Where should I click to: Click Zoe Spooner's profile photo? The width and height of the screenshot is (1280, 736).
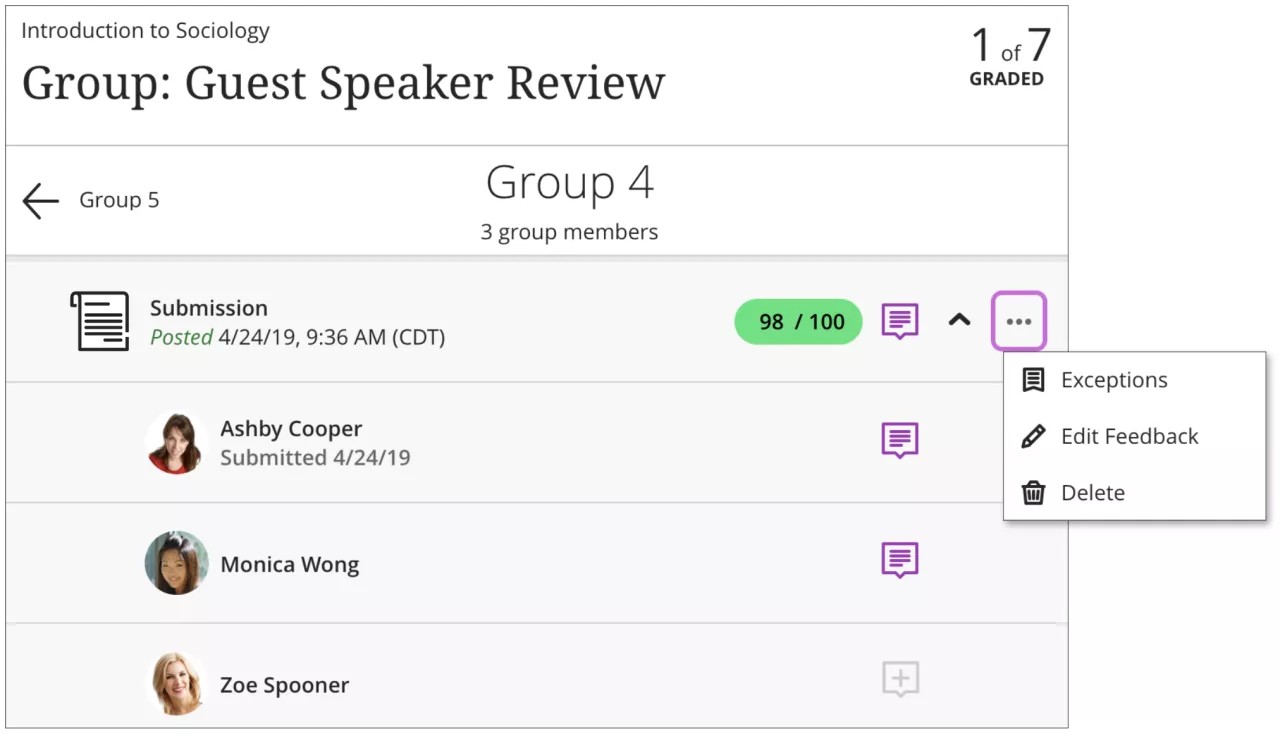click(176, 684)
